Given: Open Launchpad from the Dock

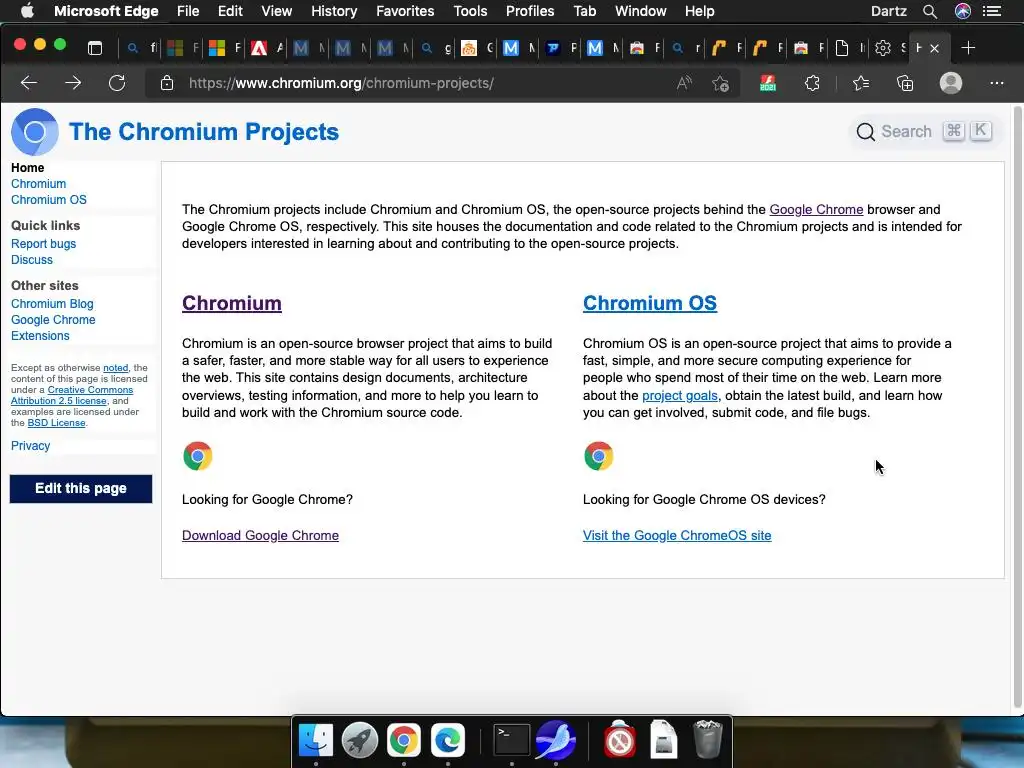Looking at the screenshot, I should [360, 740].
